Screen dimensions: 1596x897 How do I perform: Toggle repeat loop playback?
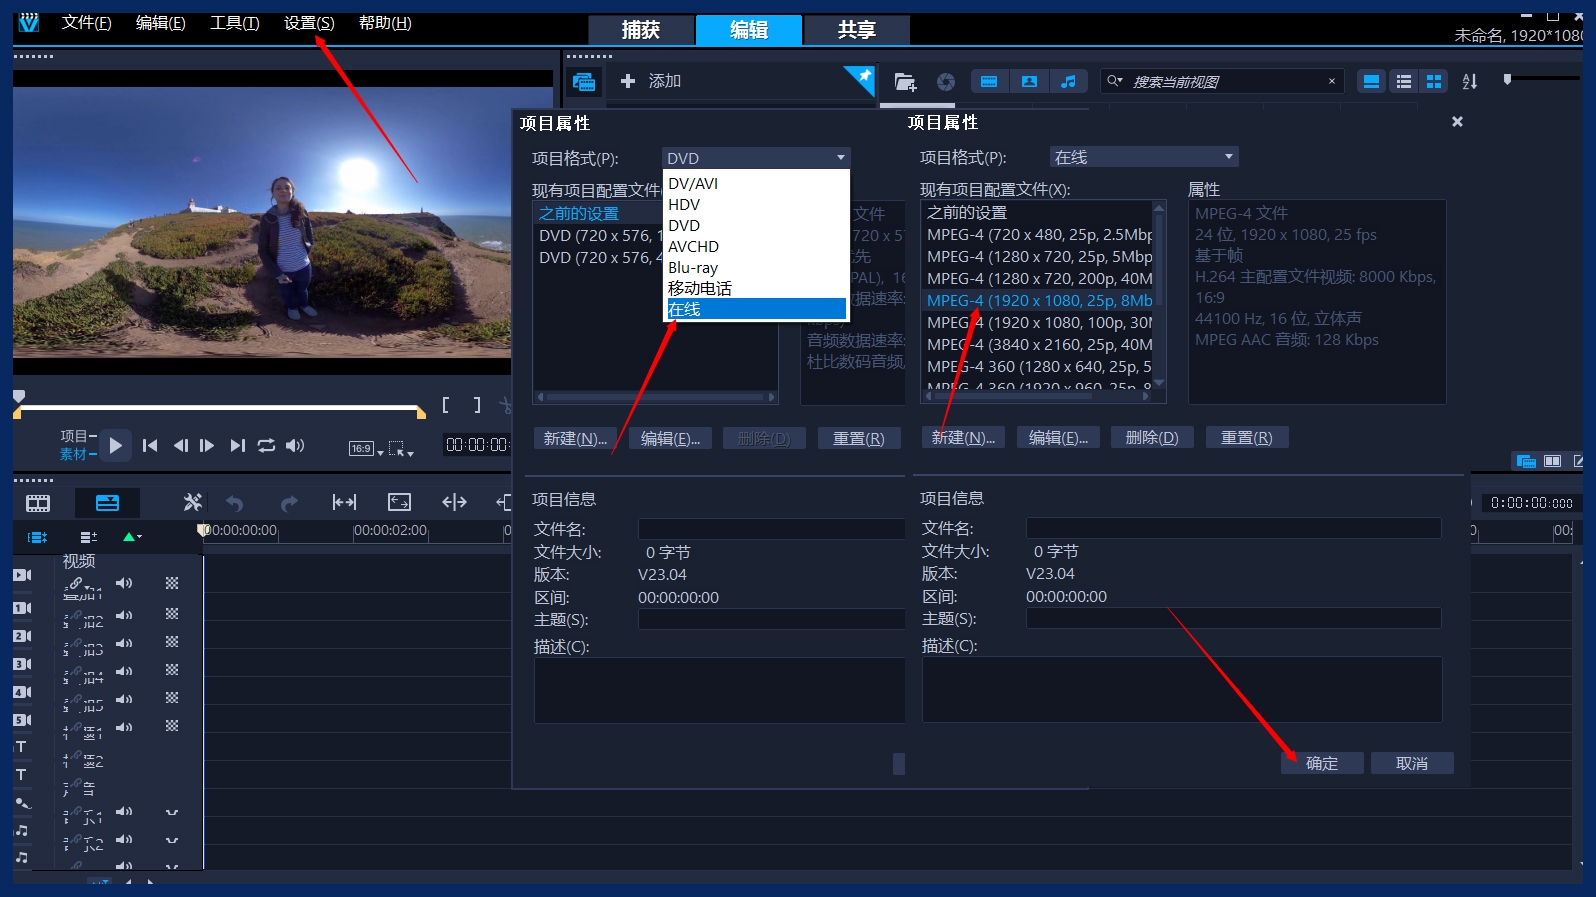click(x=266, y=446)
